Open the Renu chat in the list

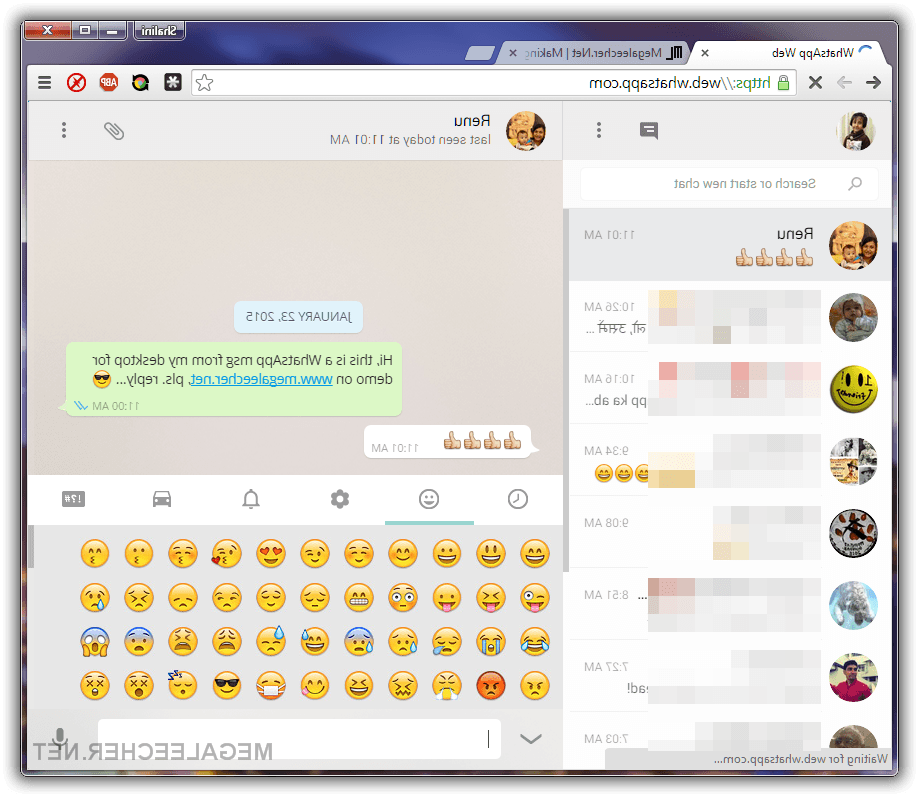[730, 245]
